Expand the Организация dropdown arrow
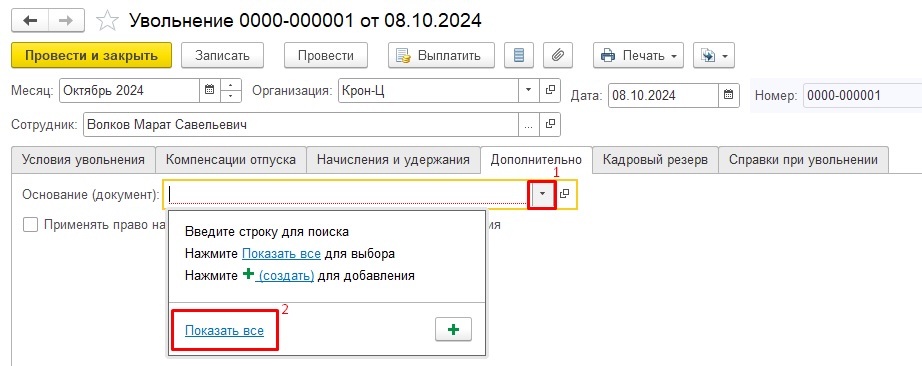Viewport: 922px width, 366px height. [x=528, y=91]
